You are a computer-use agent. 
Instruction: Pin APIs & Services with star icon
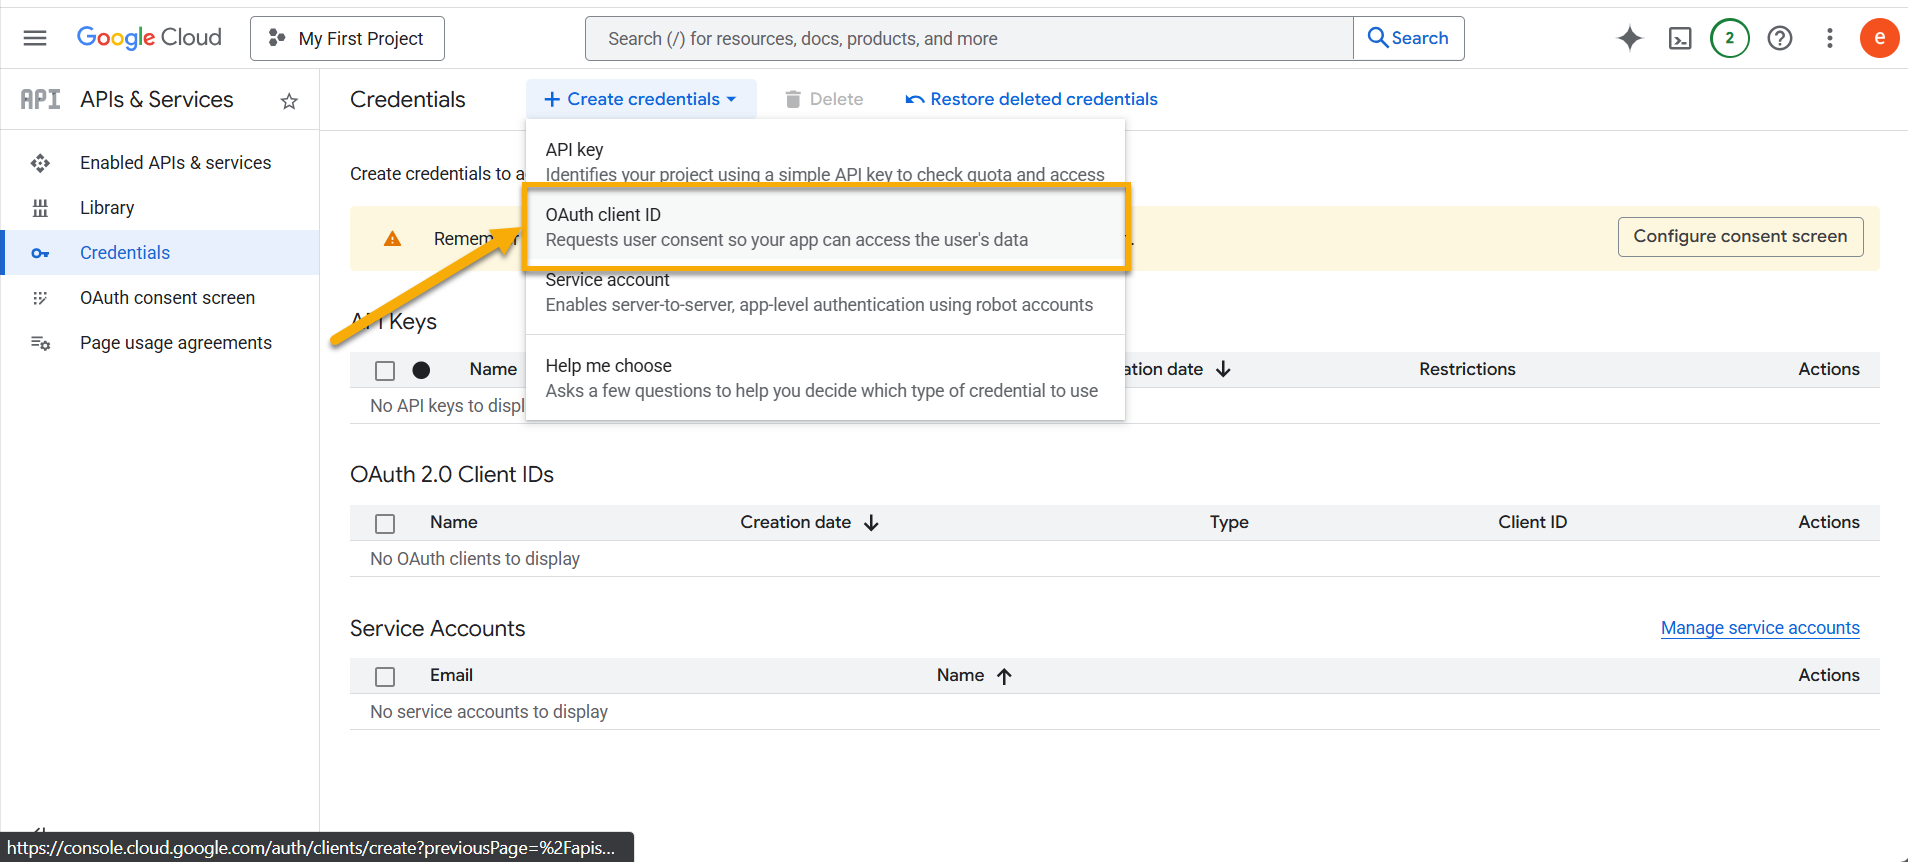tap(289, 101)
